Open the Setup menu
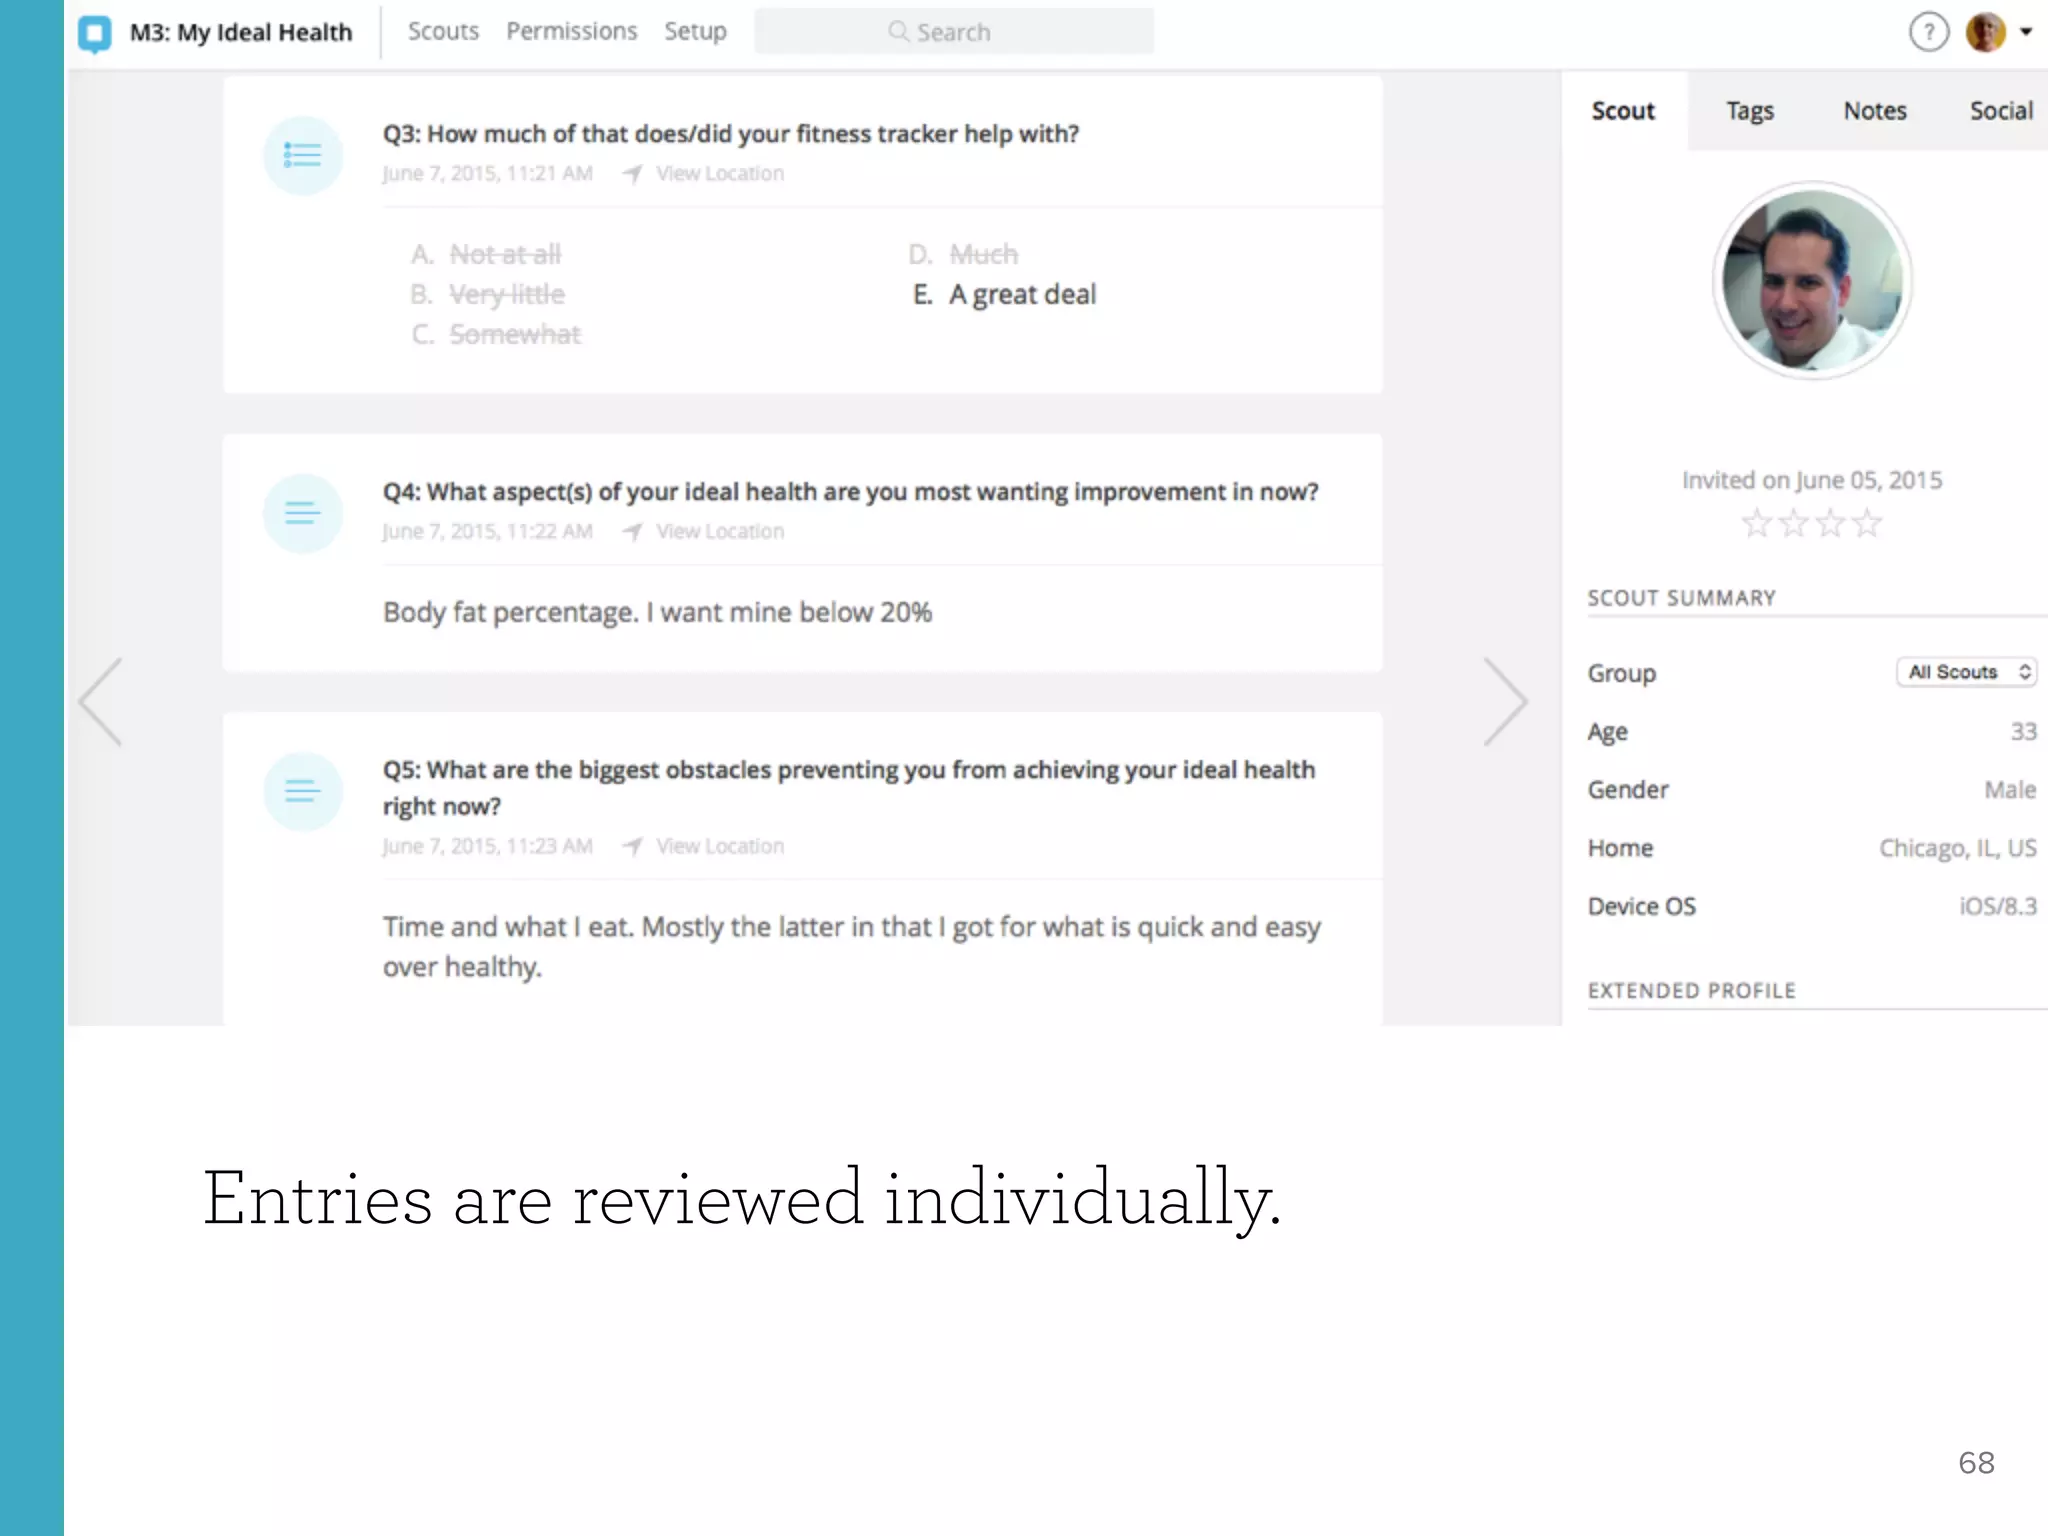This screenshot has height=1536, width=2048. tap(695, 32)
